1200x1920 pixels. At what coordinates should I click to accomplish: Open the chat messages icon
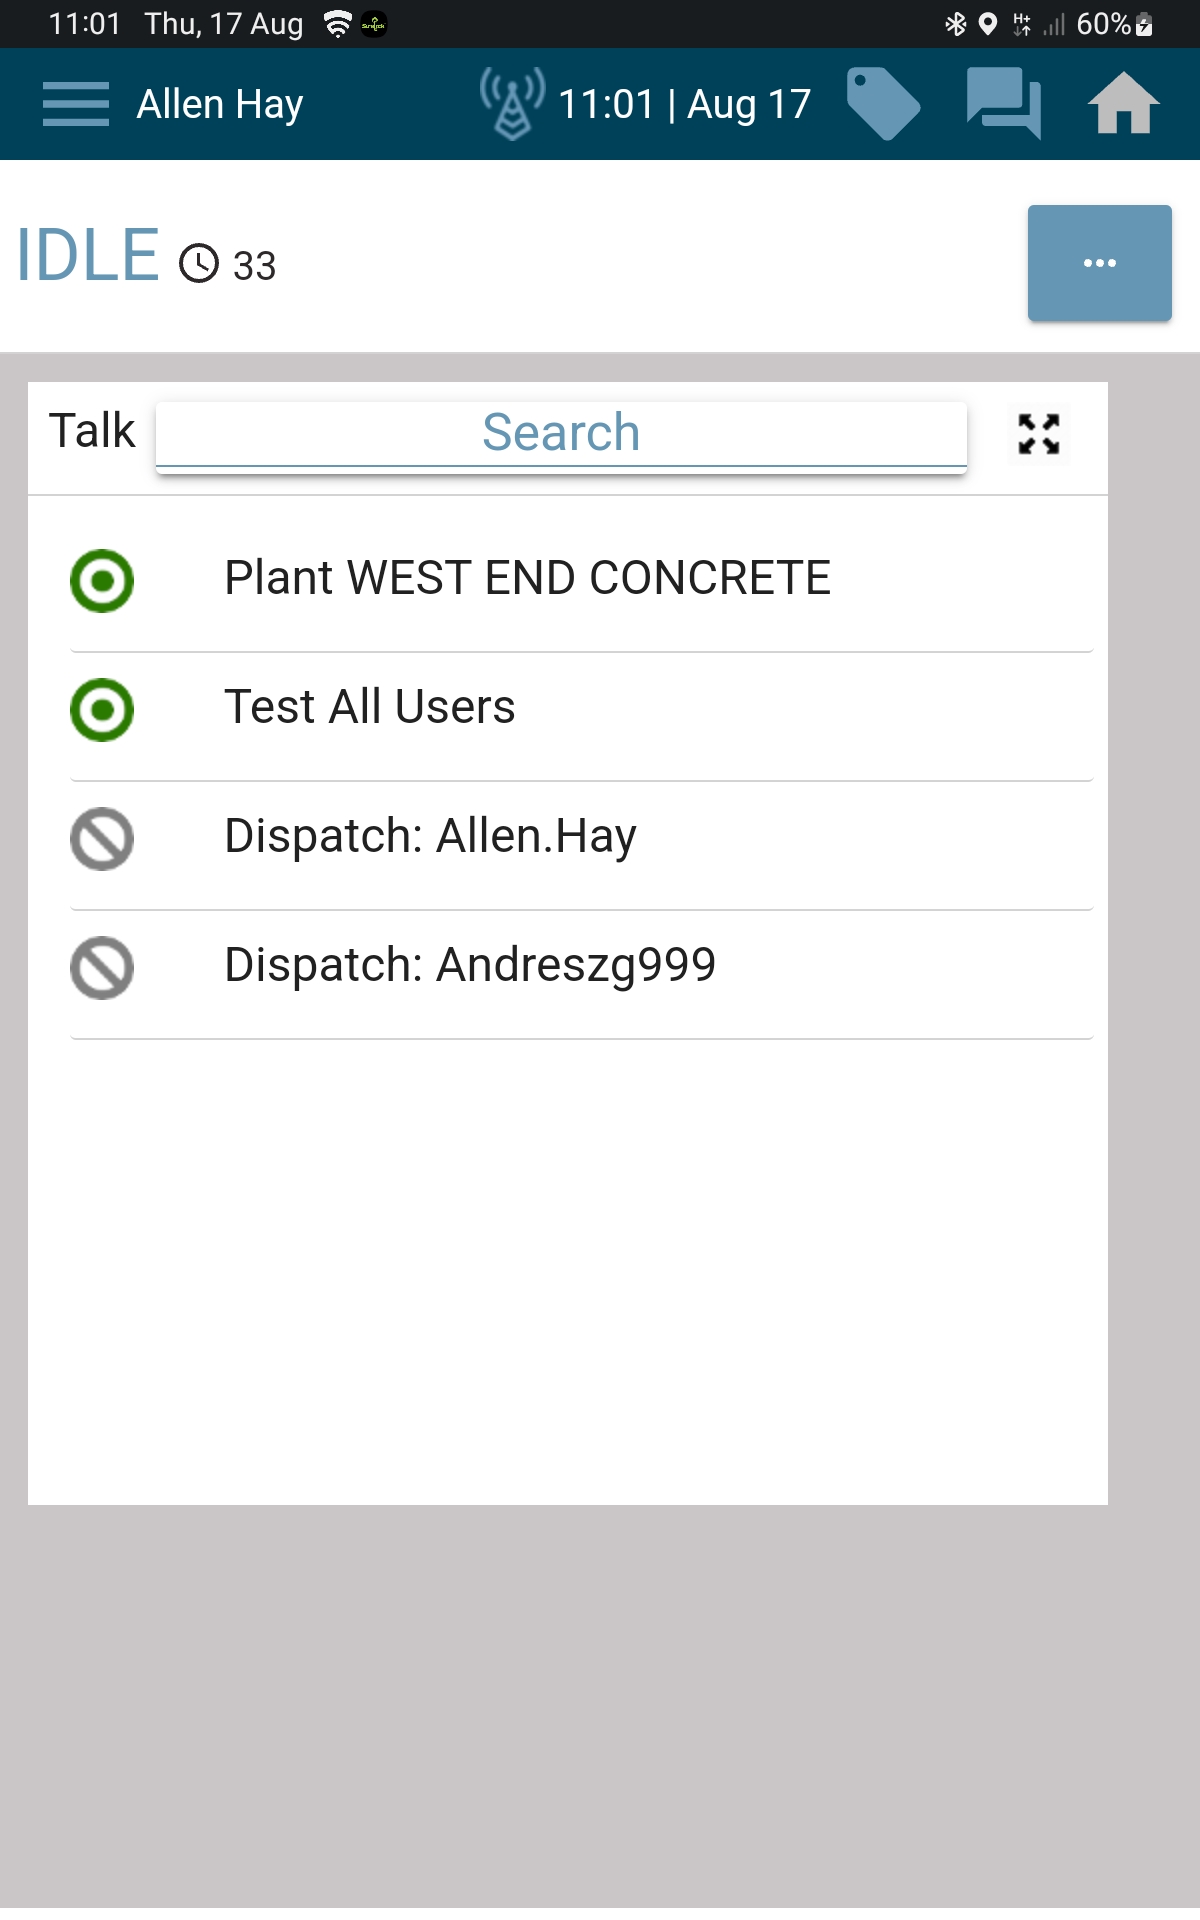(1003, 103)
